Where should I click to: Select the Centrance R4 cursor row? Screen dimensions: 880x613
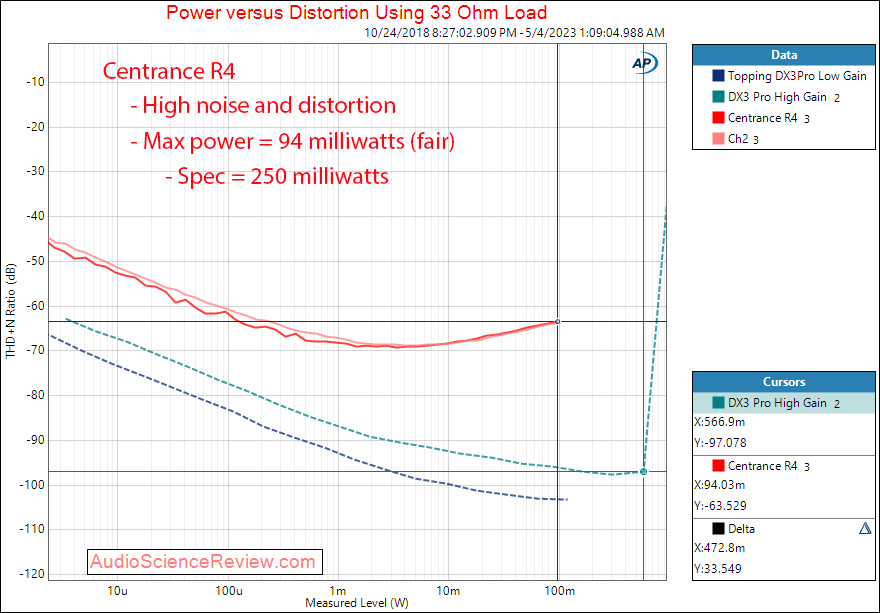tap(783, 465)
